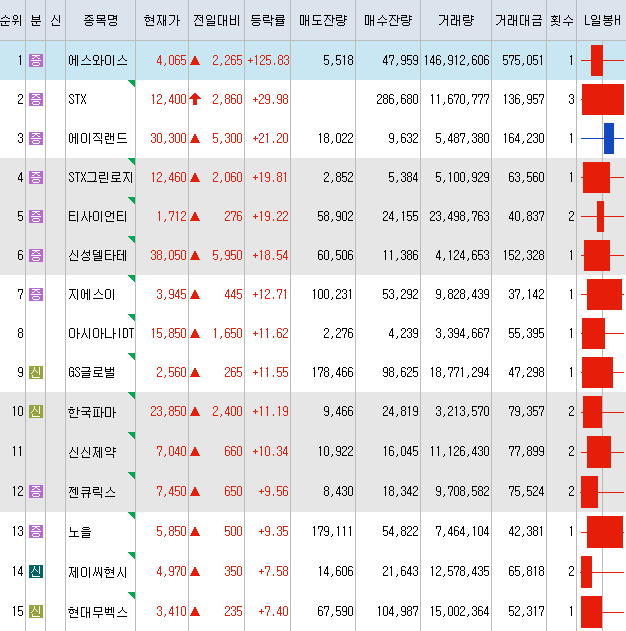Click the daily candle chart for 티사이언티
Image resolution: width=626 pixels, height=631 pixels.
[x=602, y=217]
